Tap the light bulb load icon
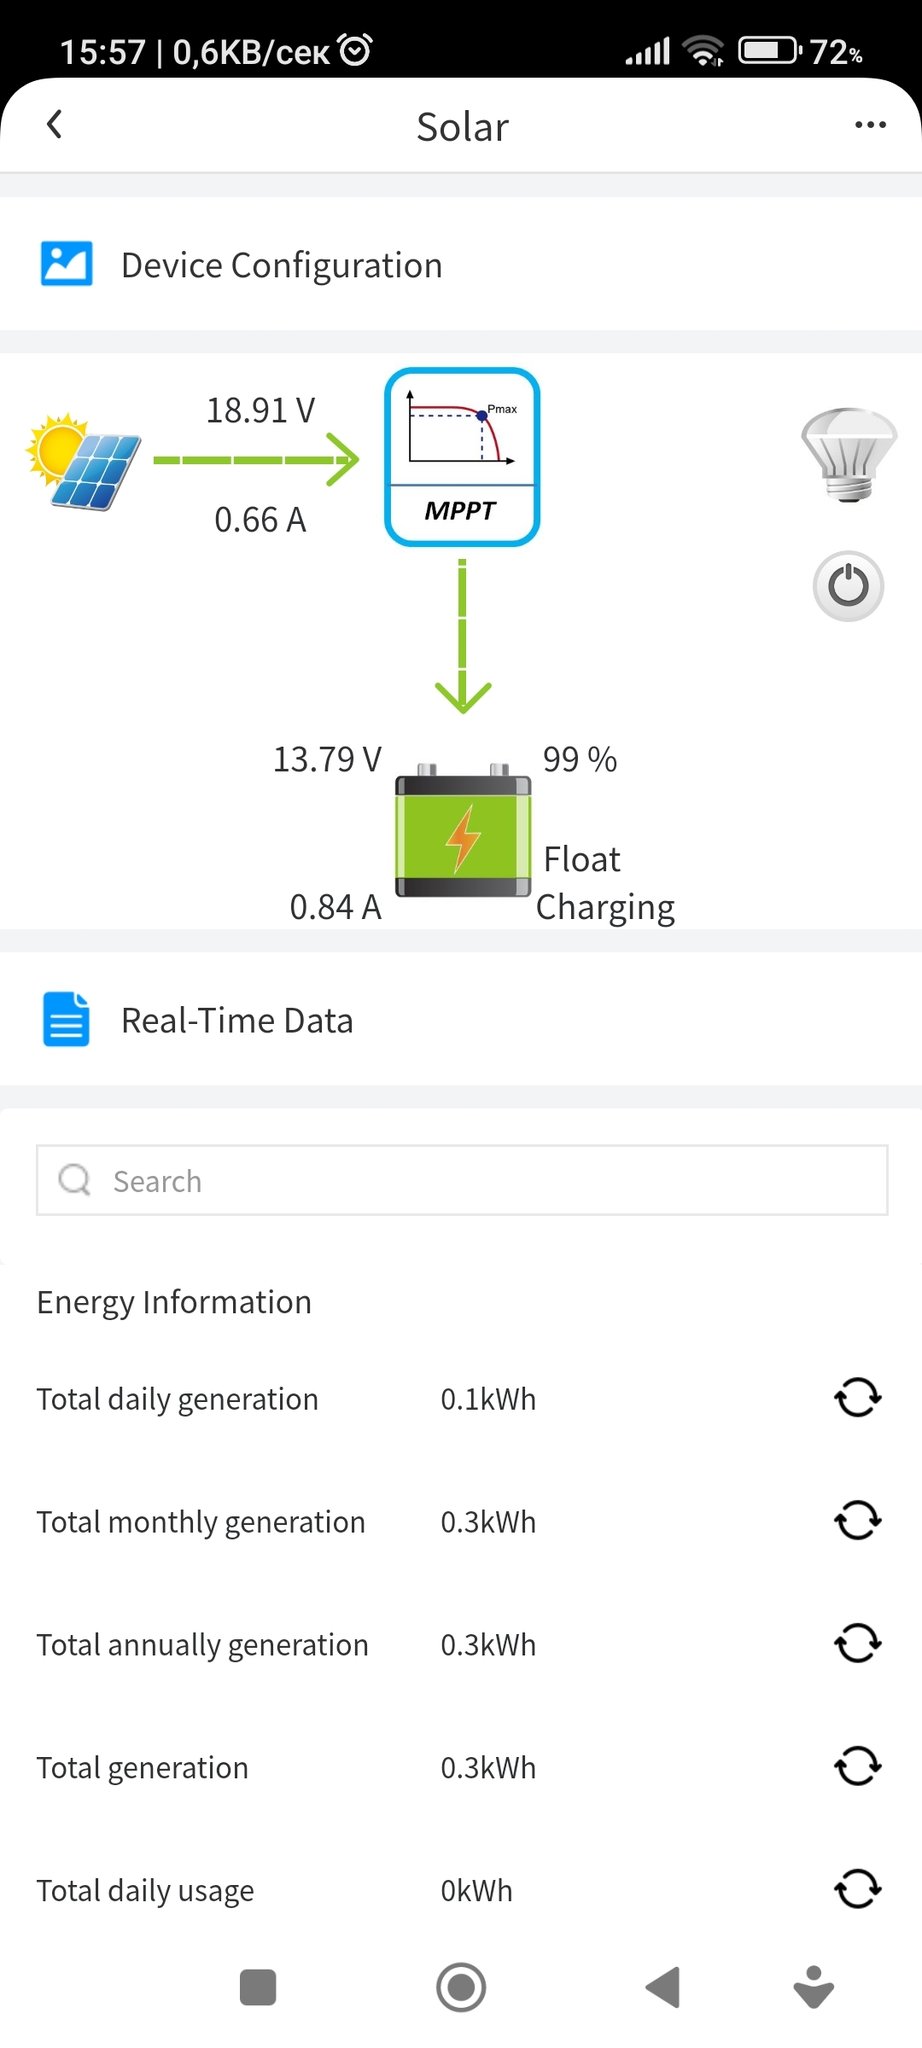Viewport: 922px width, 2048px height. (849, 454)
